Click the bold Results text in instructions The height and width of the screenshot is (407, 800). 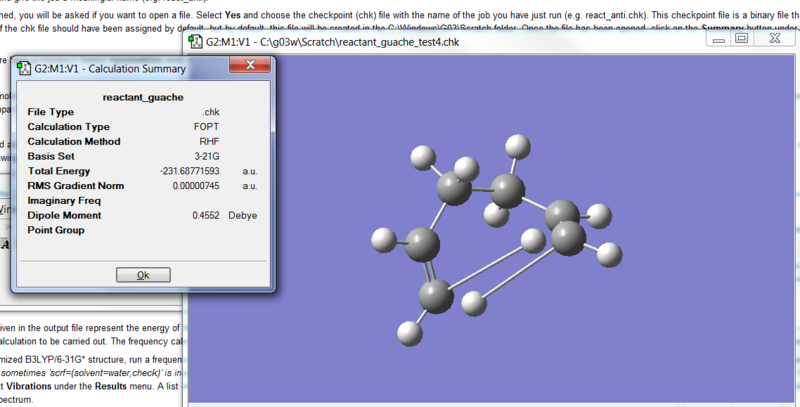tap(111, 386)
